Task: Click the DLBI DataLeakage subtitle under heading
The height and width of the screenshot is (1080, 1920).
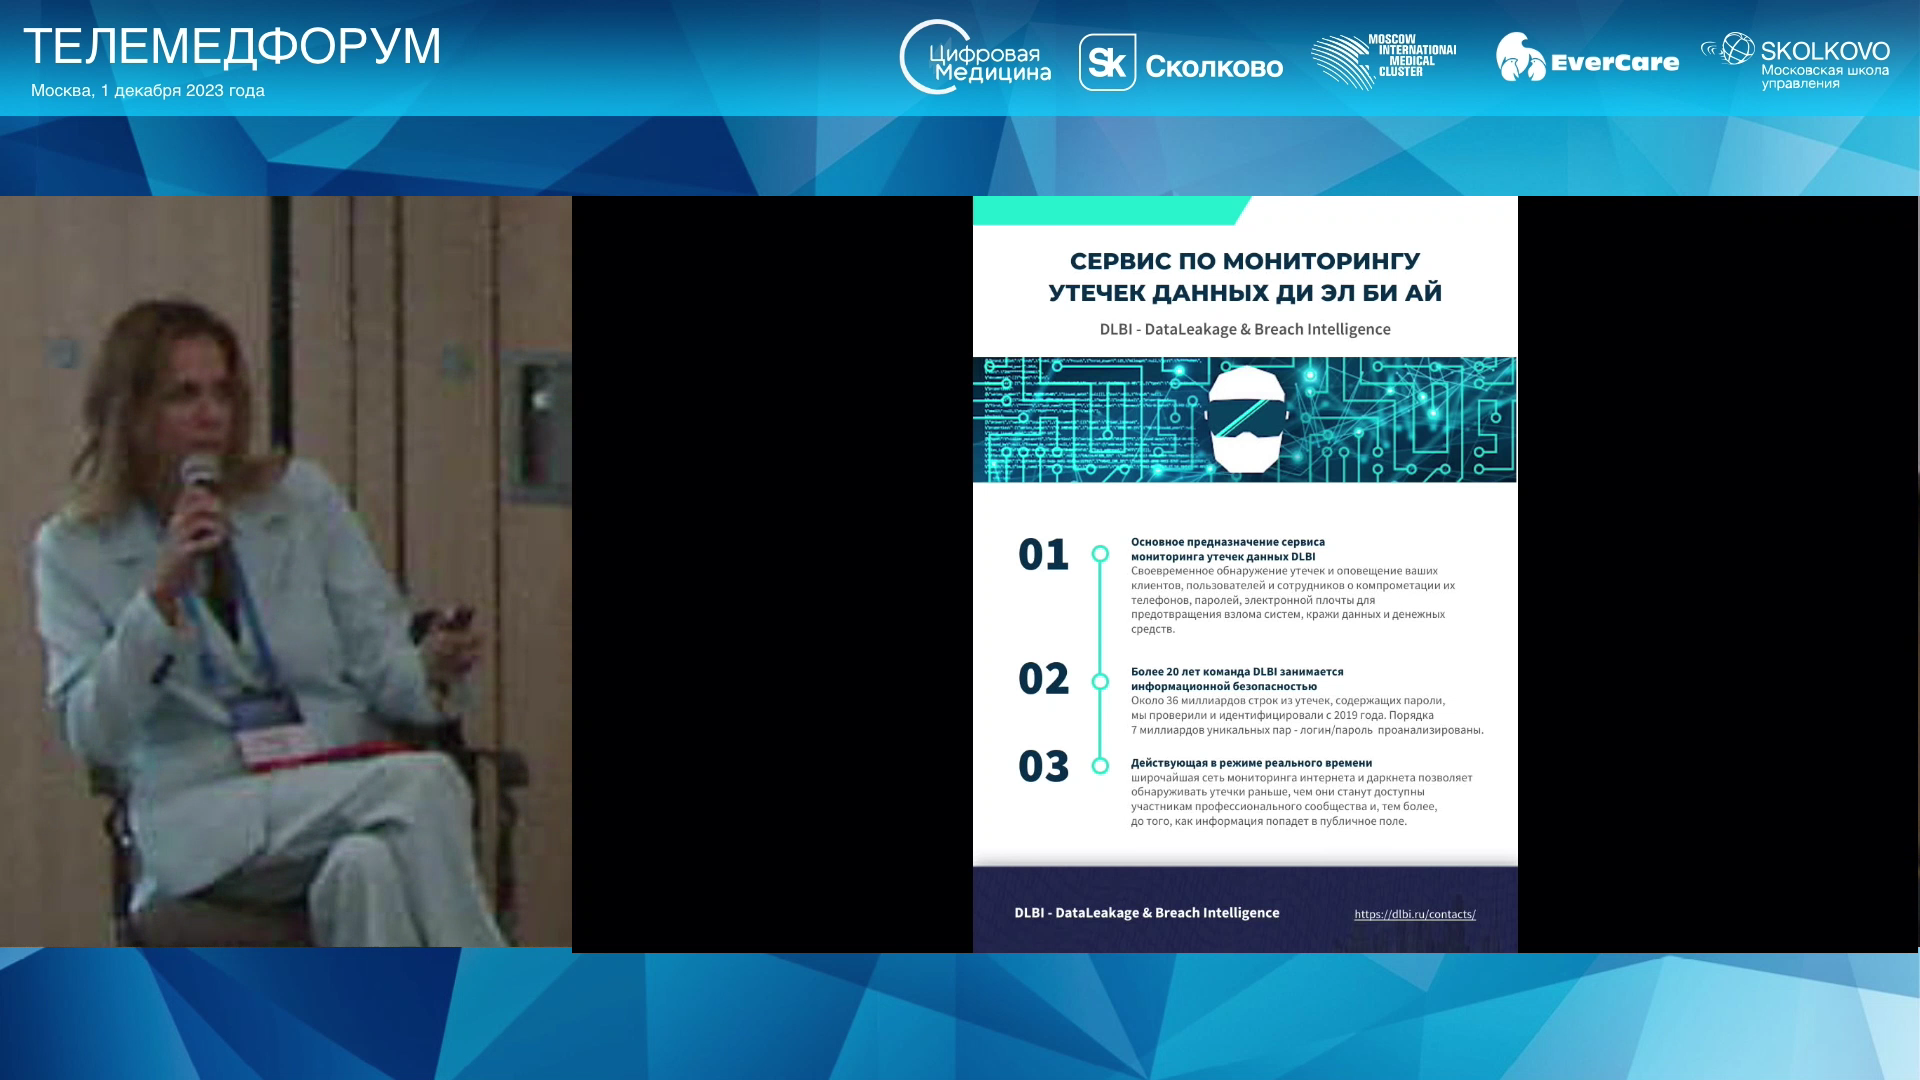Action: click(x=1244, y=329)
